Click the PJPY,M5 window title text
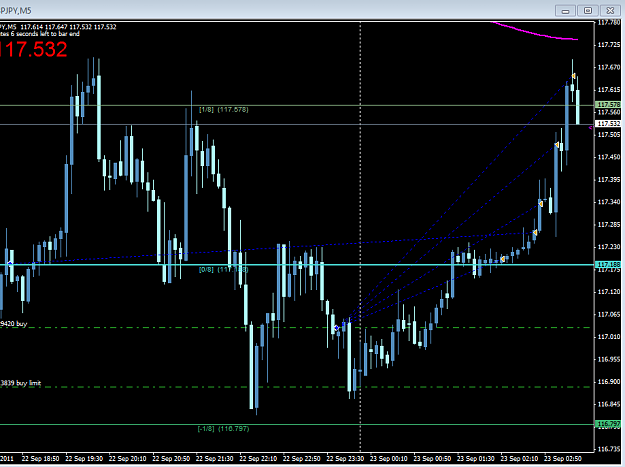The height and width of the screenshot is (467, 625). click(x=16, y=11)
